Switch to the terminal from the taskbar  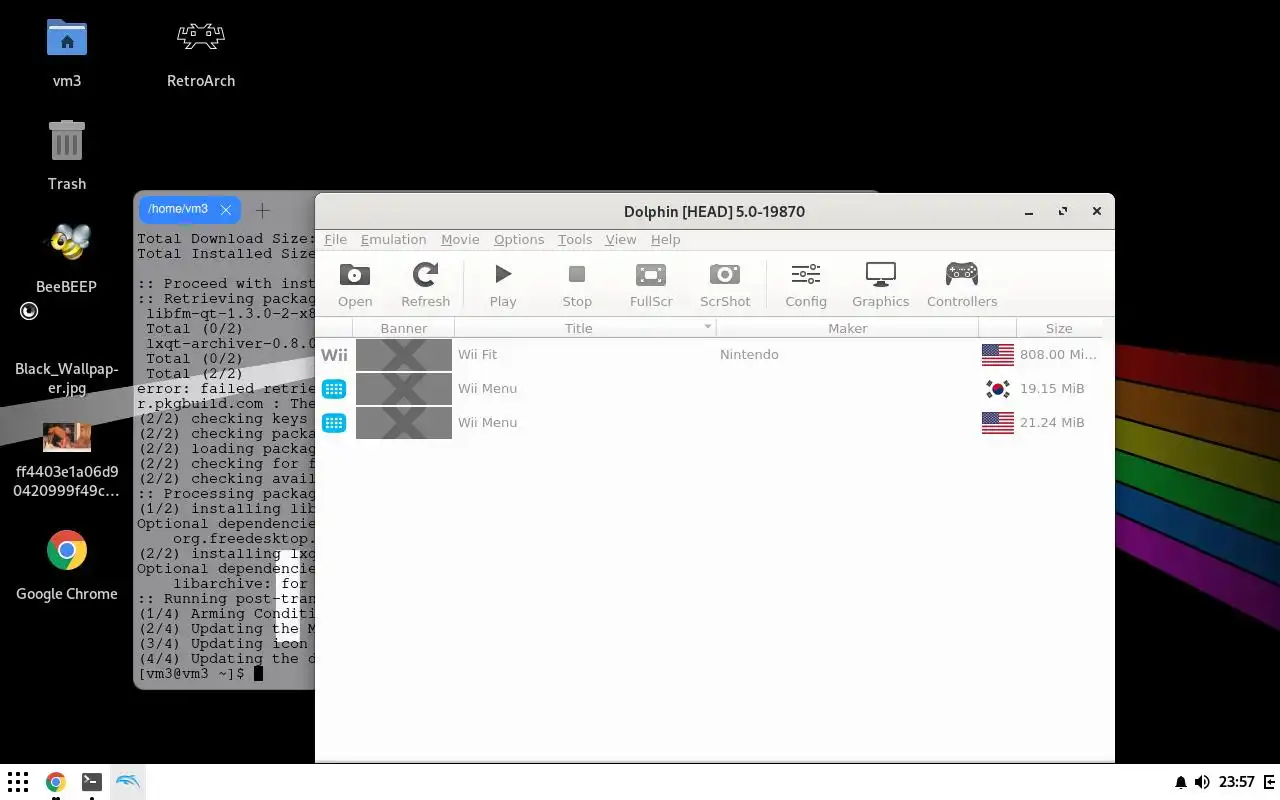[x=91, y=782]
